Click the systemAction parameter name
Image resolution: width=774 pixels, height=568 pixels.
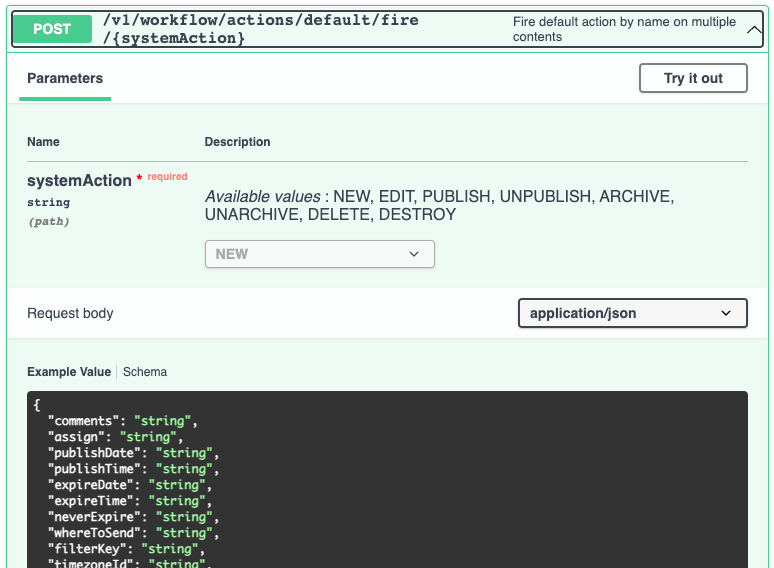[79, 181]
